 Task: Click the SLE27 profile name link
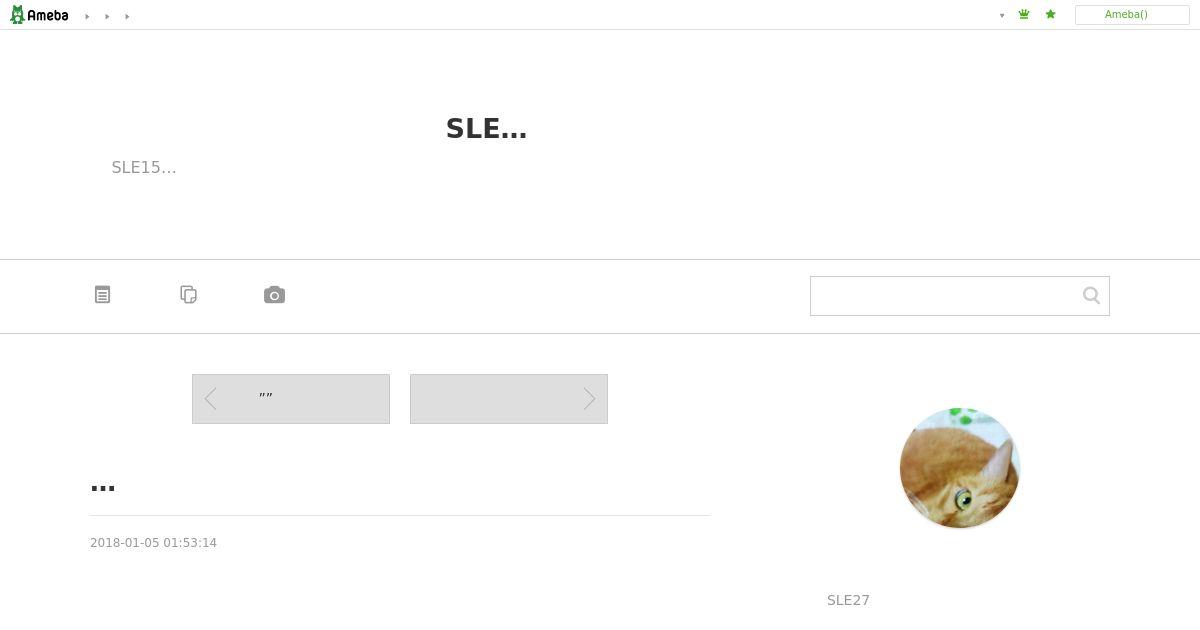[x=848, y=600]
